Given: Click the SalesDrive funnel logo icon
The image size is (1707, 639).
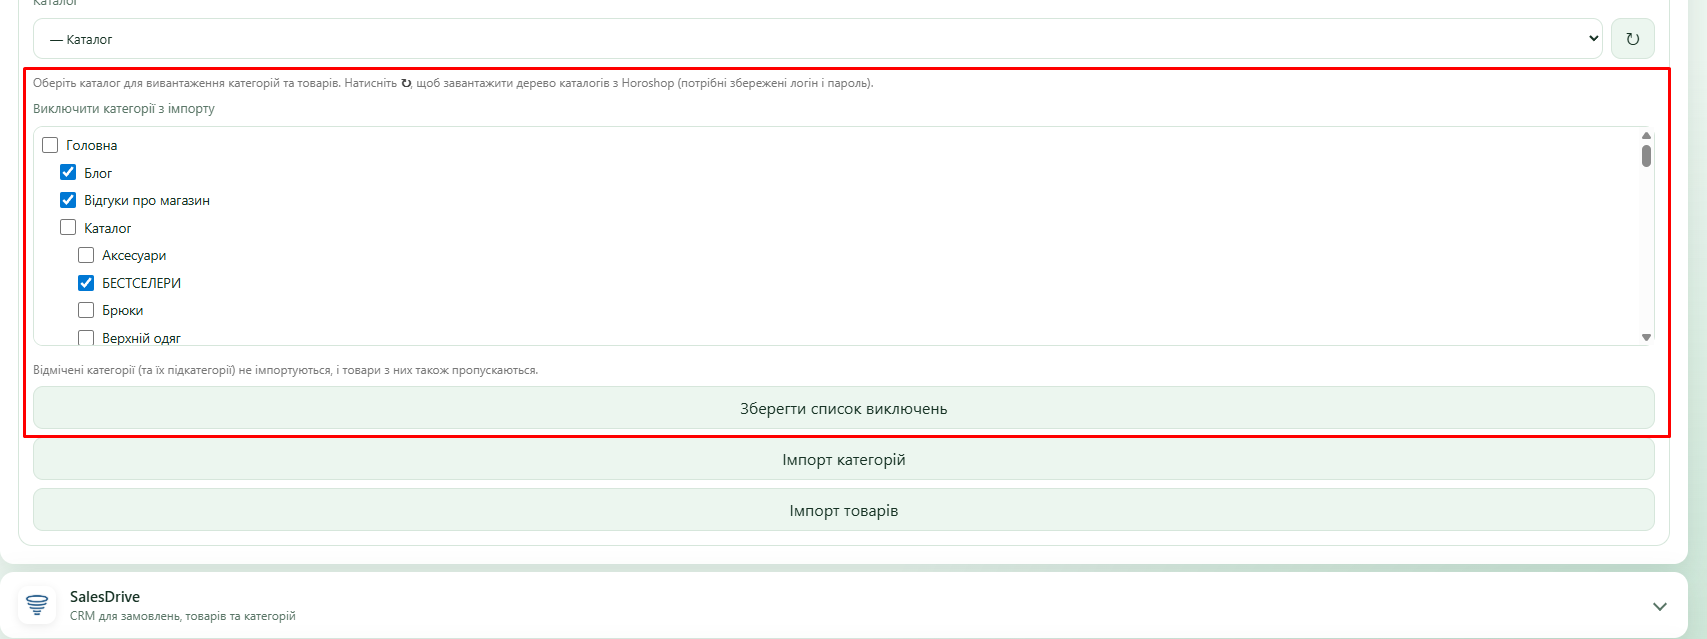Looking at the screenshot, I should click(37, 605).
